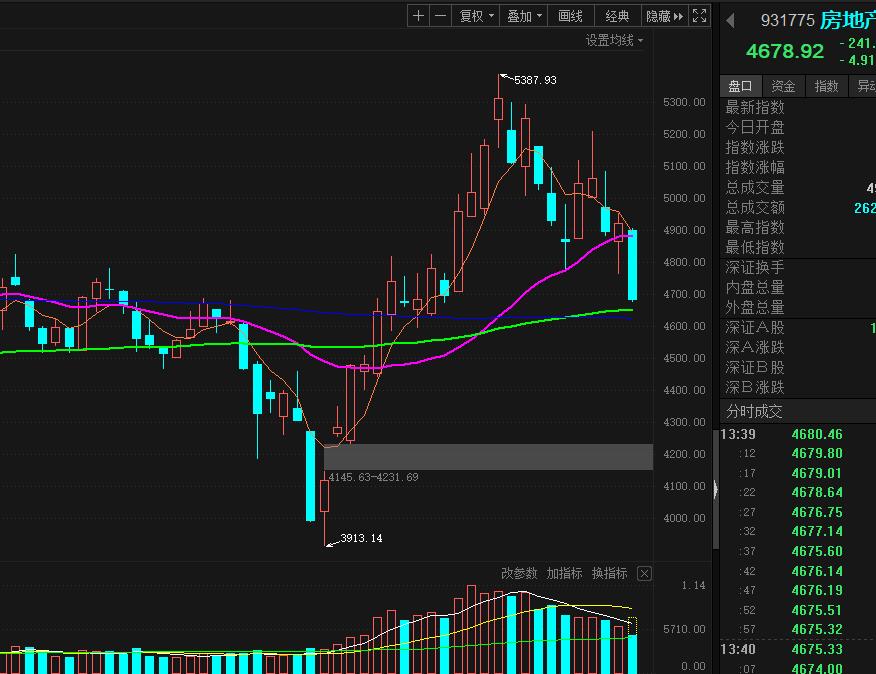Screen dimensions: 876x674
Task: Expand the 设置均线 moving average settings
Action: pyautogui.click(x=614, y=40)
